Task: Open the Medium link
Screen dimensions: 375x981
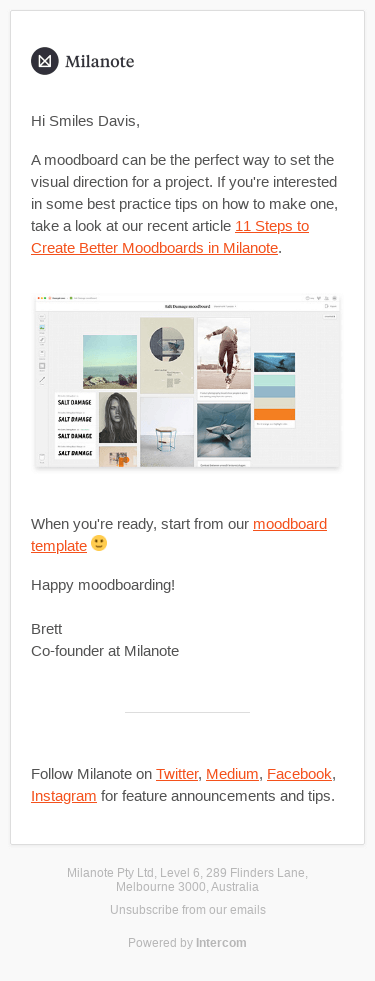Action: pos(232,774)
